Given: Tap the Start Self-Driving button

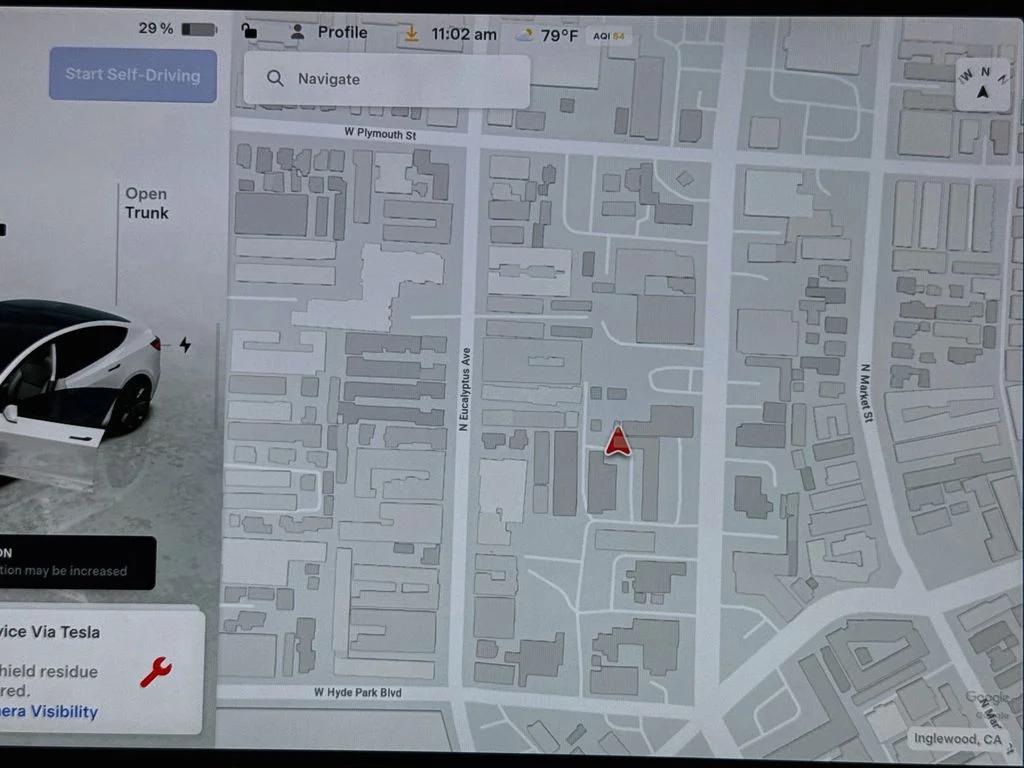Looking at the screenshot, I should [133, 74].
